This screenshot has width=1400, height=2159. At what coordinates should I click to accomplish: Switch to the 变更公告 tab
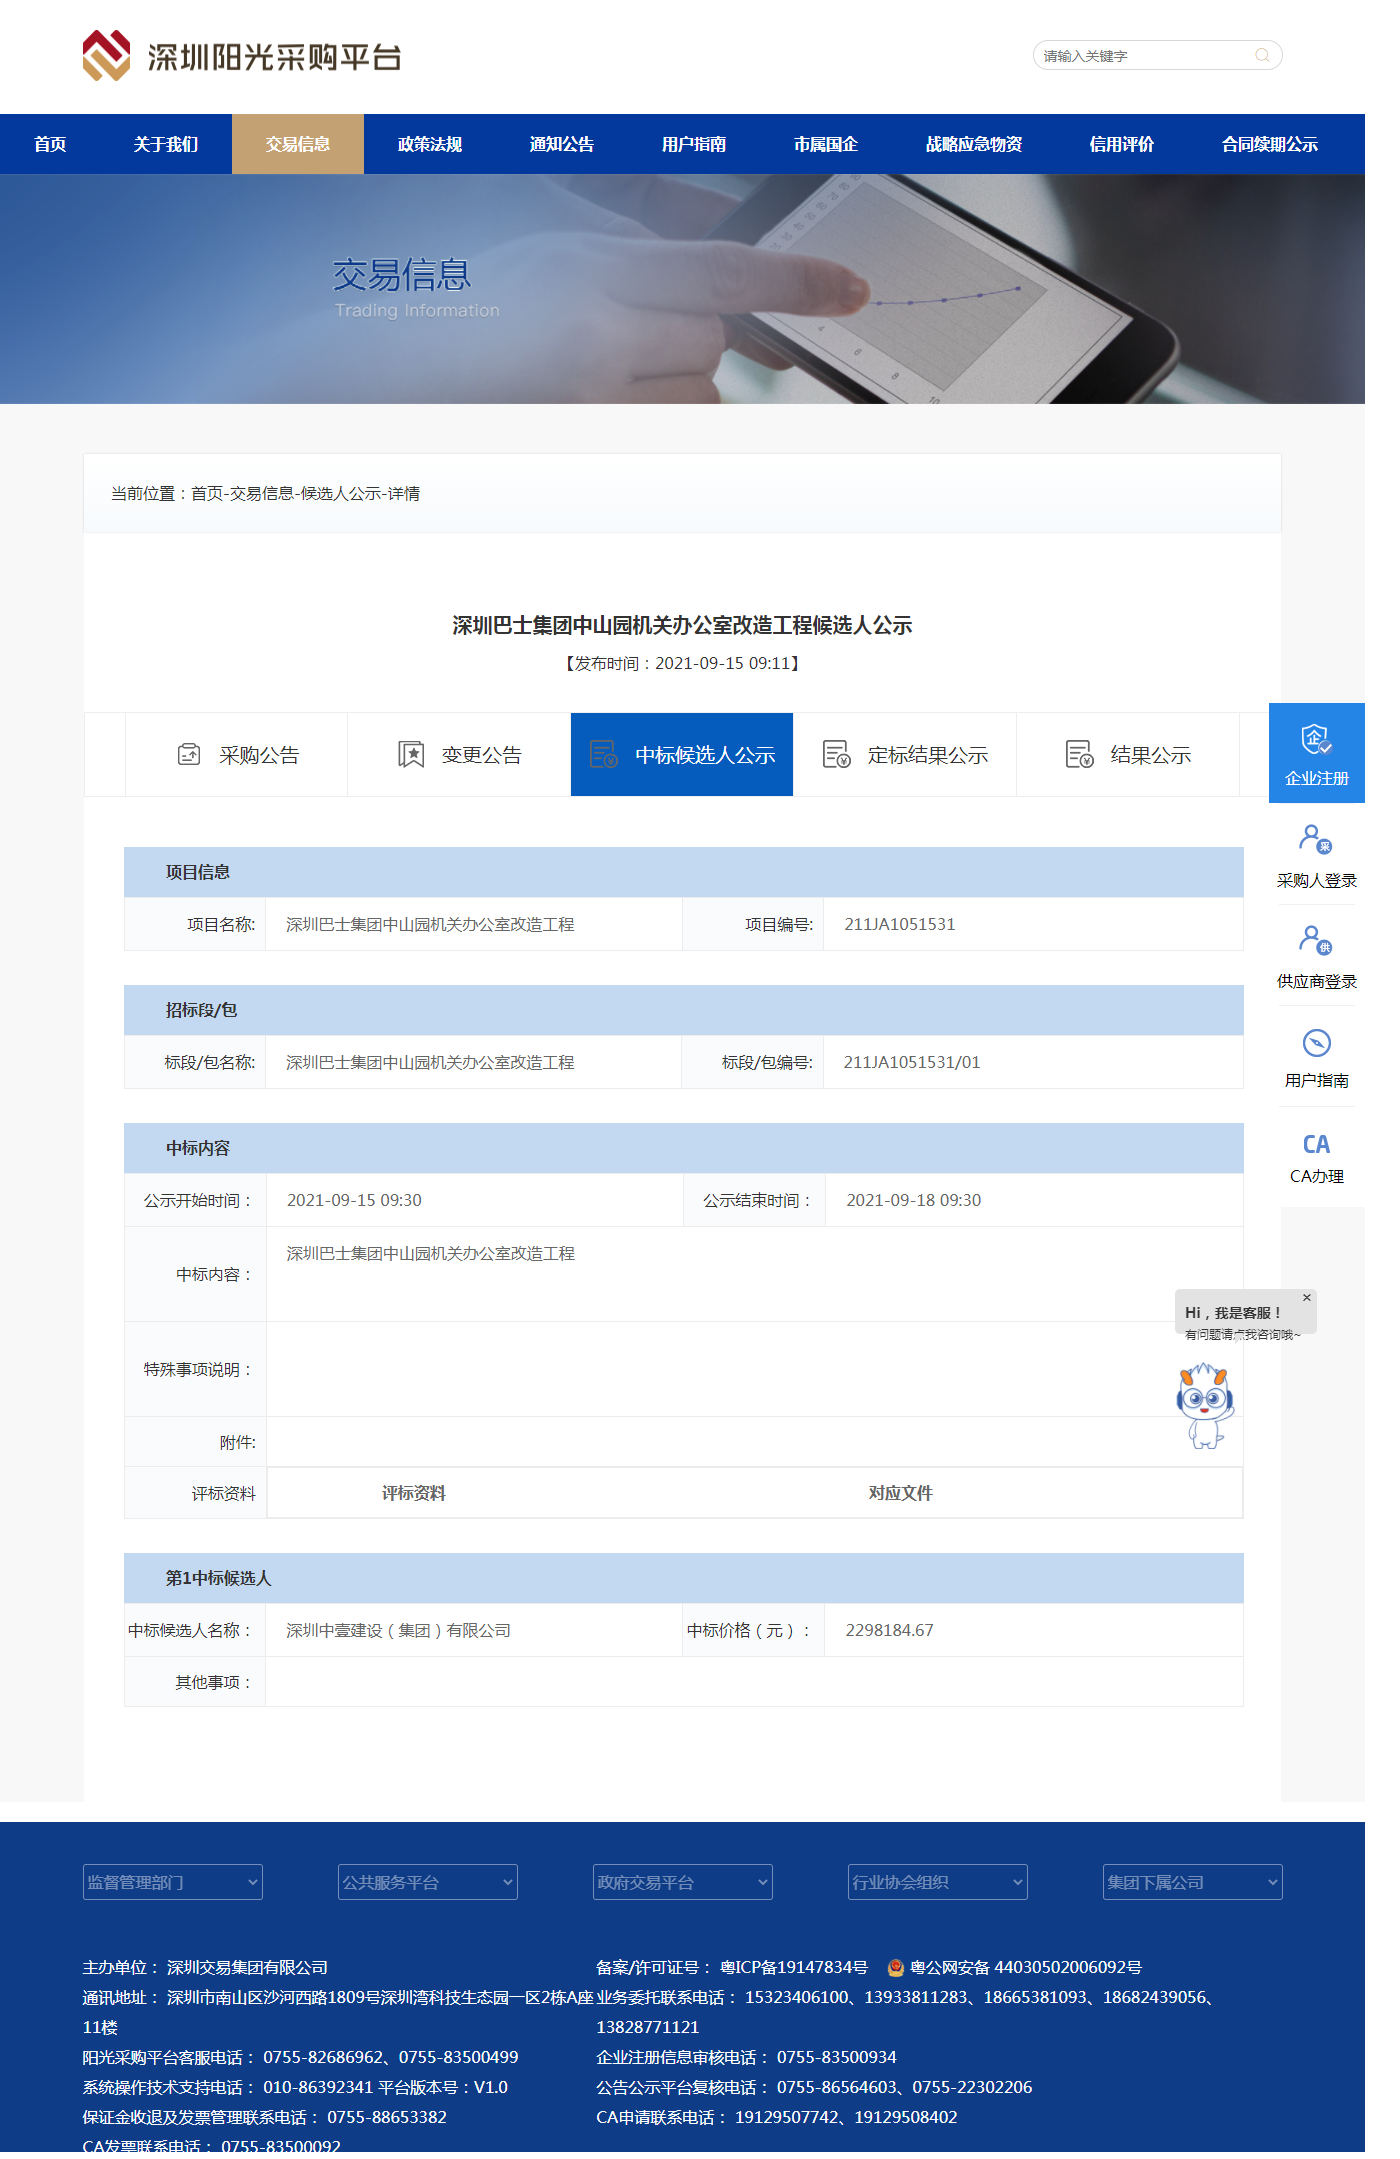point(459,754)
